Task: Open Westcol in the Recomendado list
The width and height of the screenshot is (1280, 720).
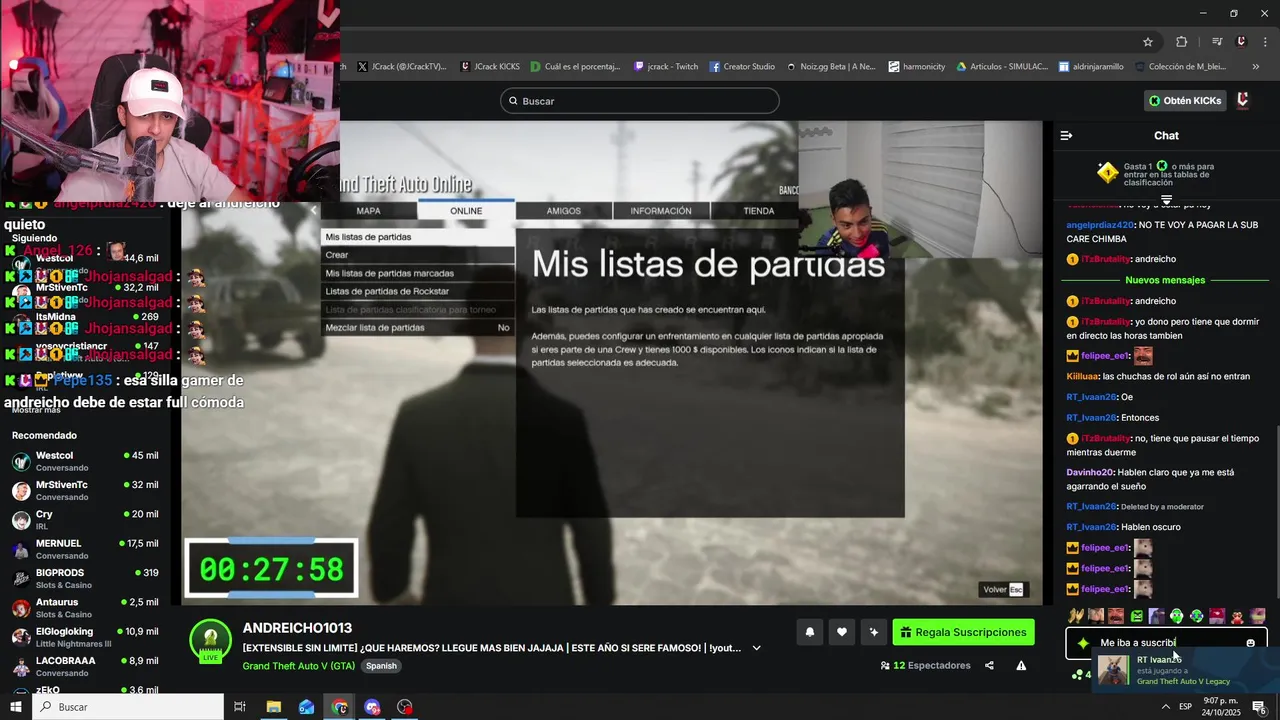Action: point(85,462)
